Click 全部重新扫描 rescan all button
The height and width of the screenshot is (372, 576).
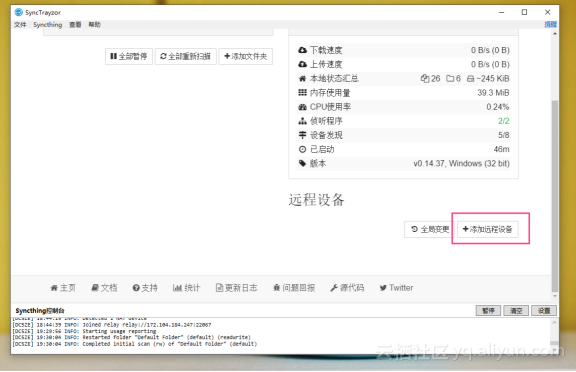(x=186, y=56)
